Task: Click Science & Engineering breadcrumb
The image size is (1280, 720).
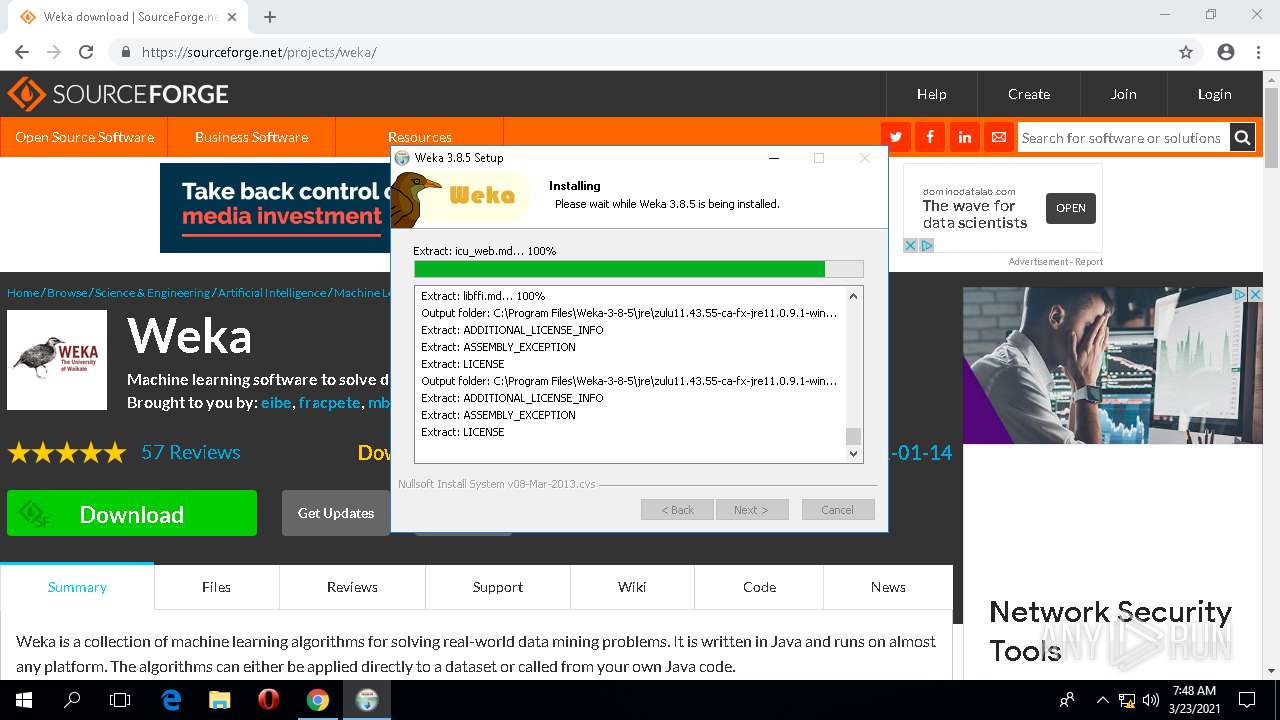Action: (x=152, y=293)
